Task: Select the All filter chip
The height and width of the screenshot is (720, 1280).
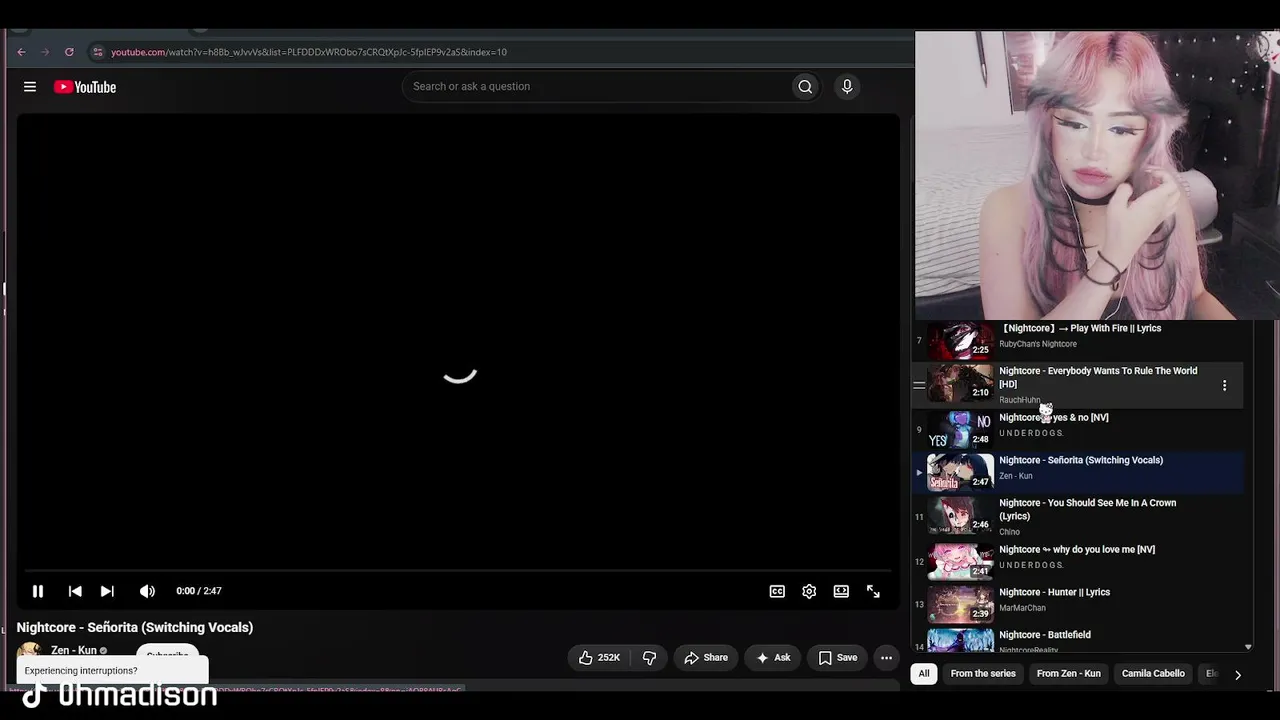Action: [x=924, y=674]
